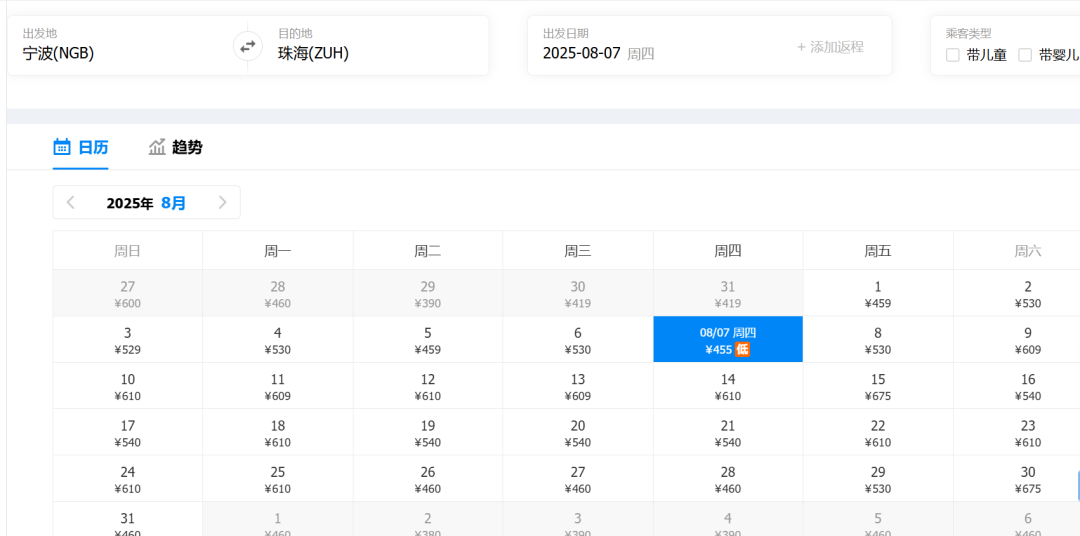The width and height of the screenshot is (1080, 536).
Task: Select August 25 priced ¥610
Action: click(278, 479)
